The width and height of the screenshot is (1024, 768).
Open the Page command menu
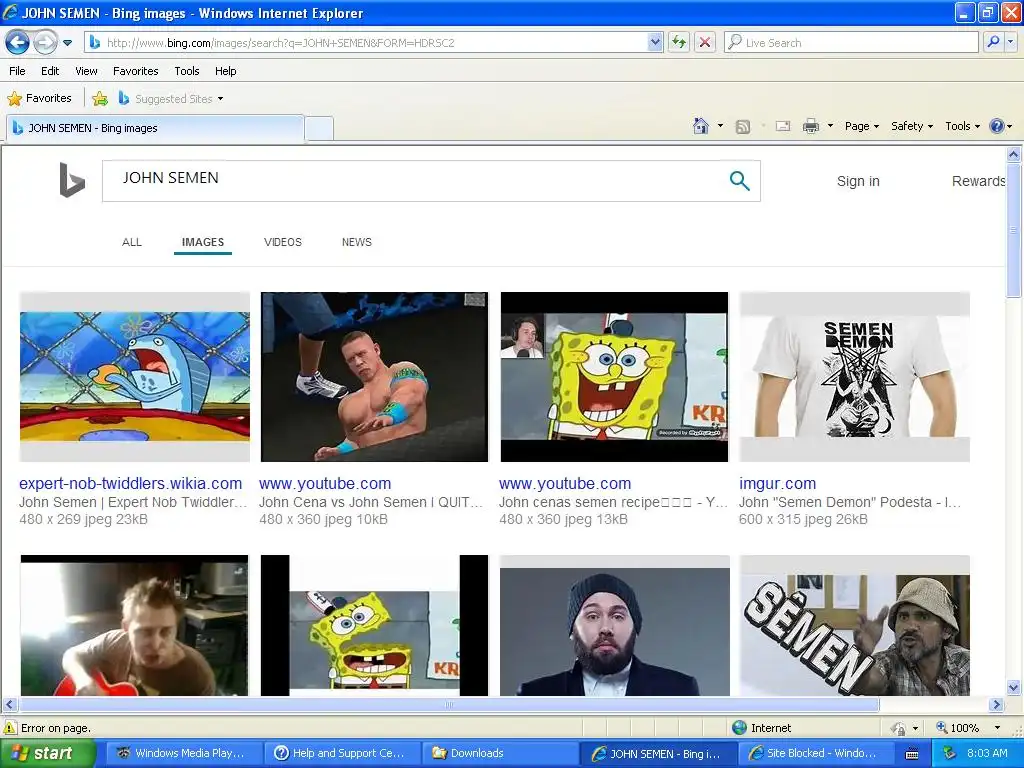point(861,126)
